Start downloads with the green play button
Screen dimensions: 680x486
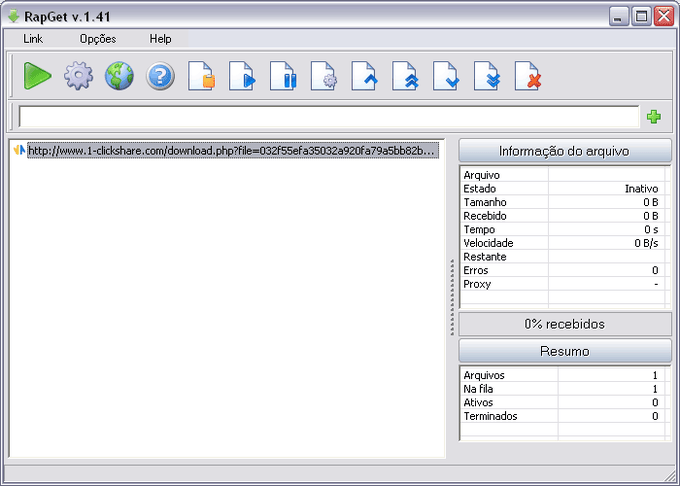tap(37, 76)
